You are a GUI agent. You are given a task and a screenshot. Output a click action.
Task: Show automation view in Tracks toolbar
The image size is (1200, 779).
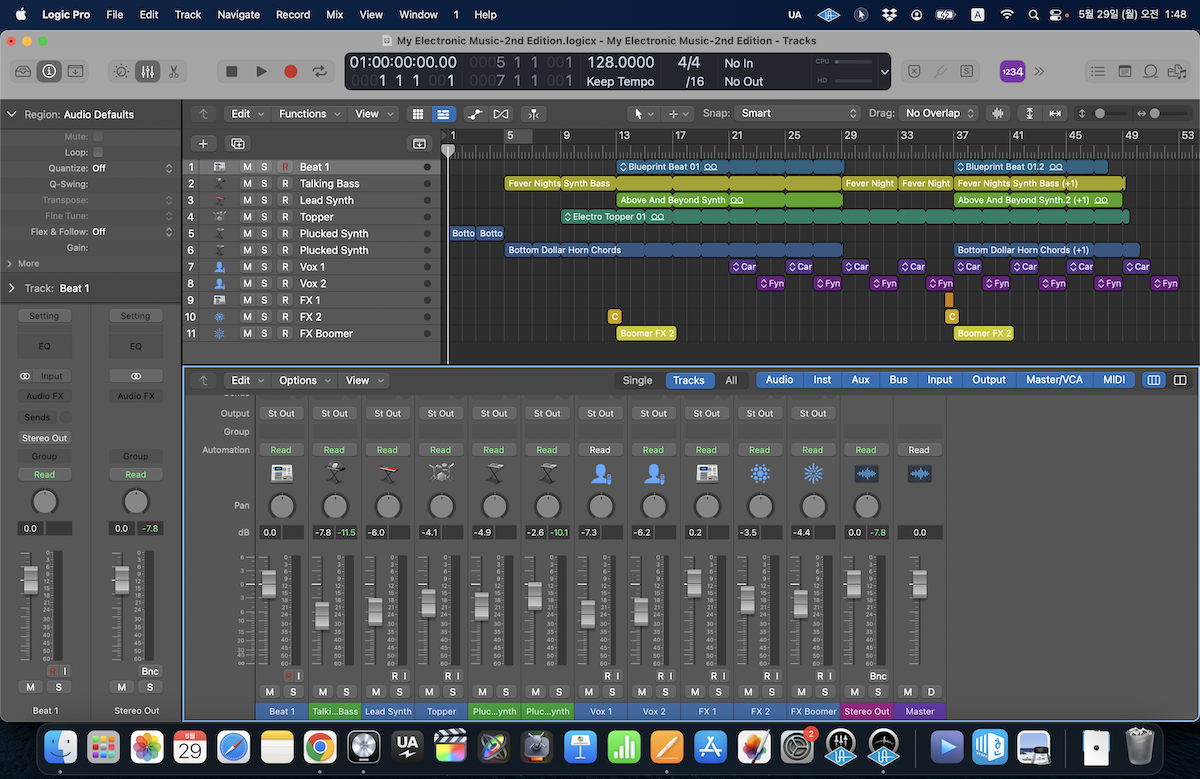click(474, 114)
